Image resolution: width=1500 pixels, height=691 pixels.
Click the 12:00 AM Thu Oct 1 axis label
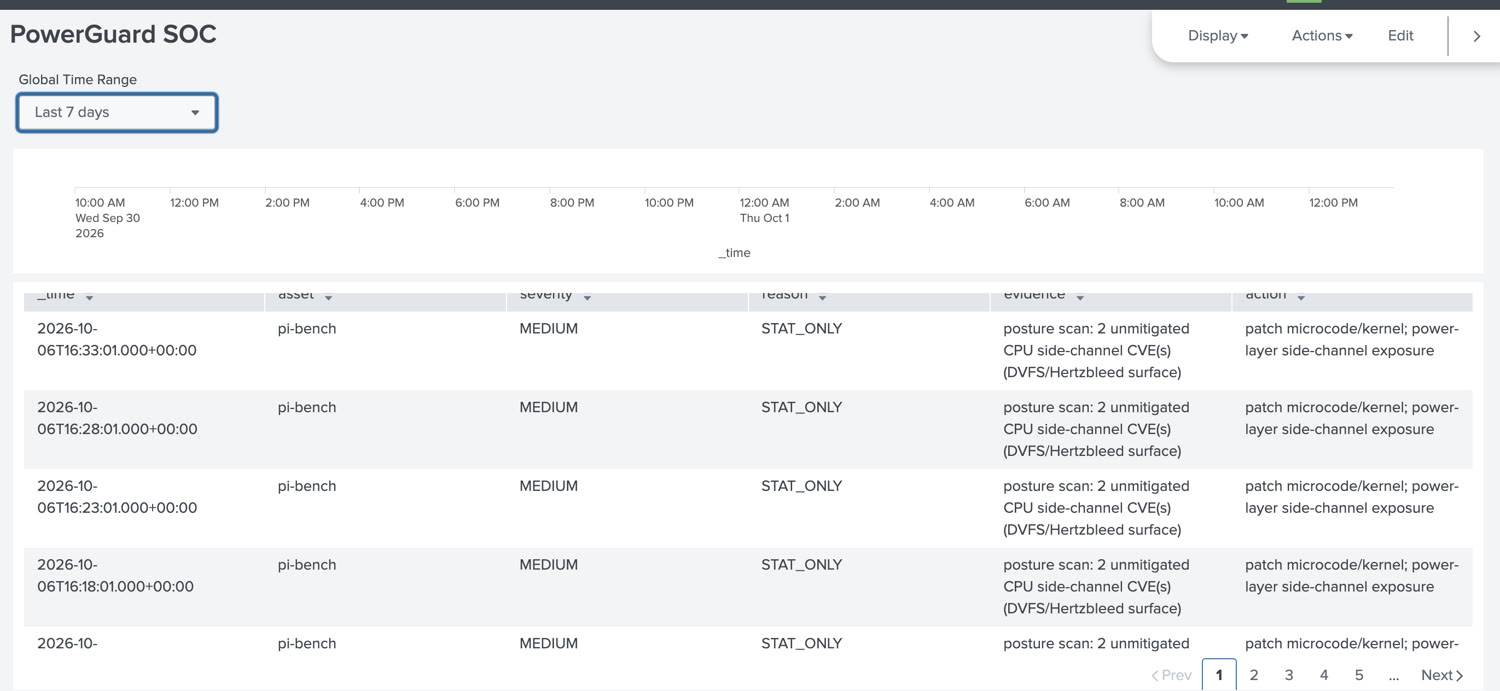pyautogui.click(x=764, y=210)
